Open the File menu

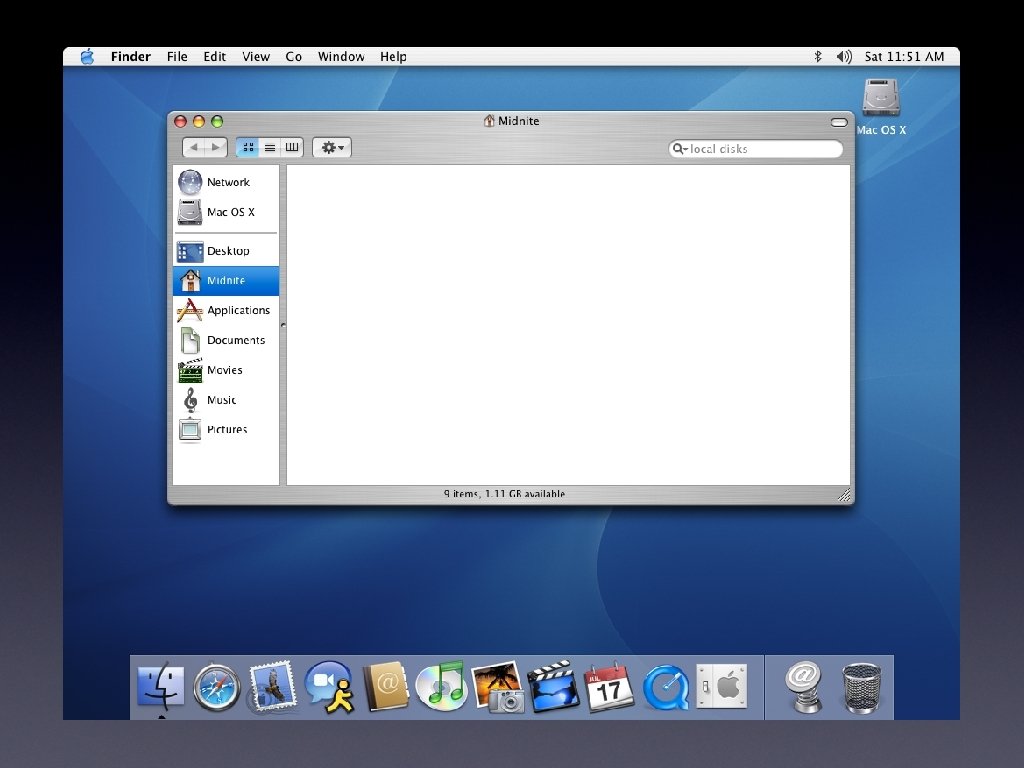177,57
